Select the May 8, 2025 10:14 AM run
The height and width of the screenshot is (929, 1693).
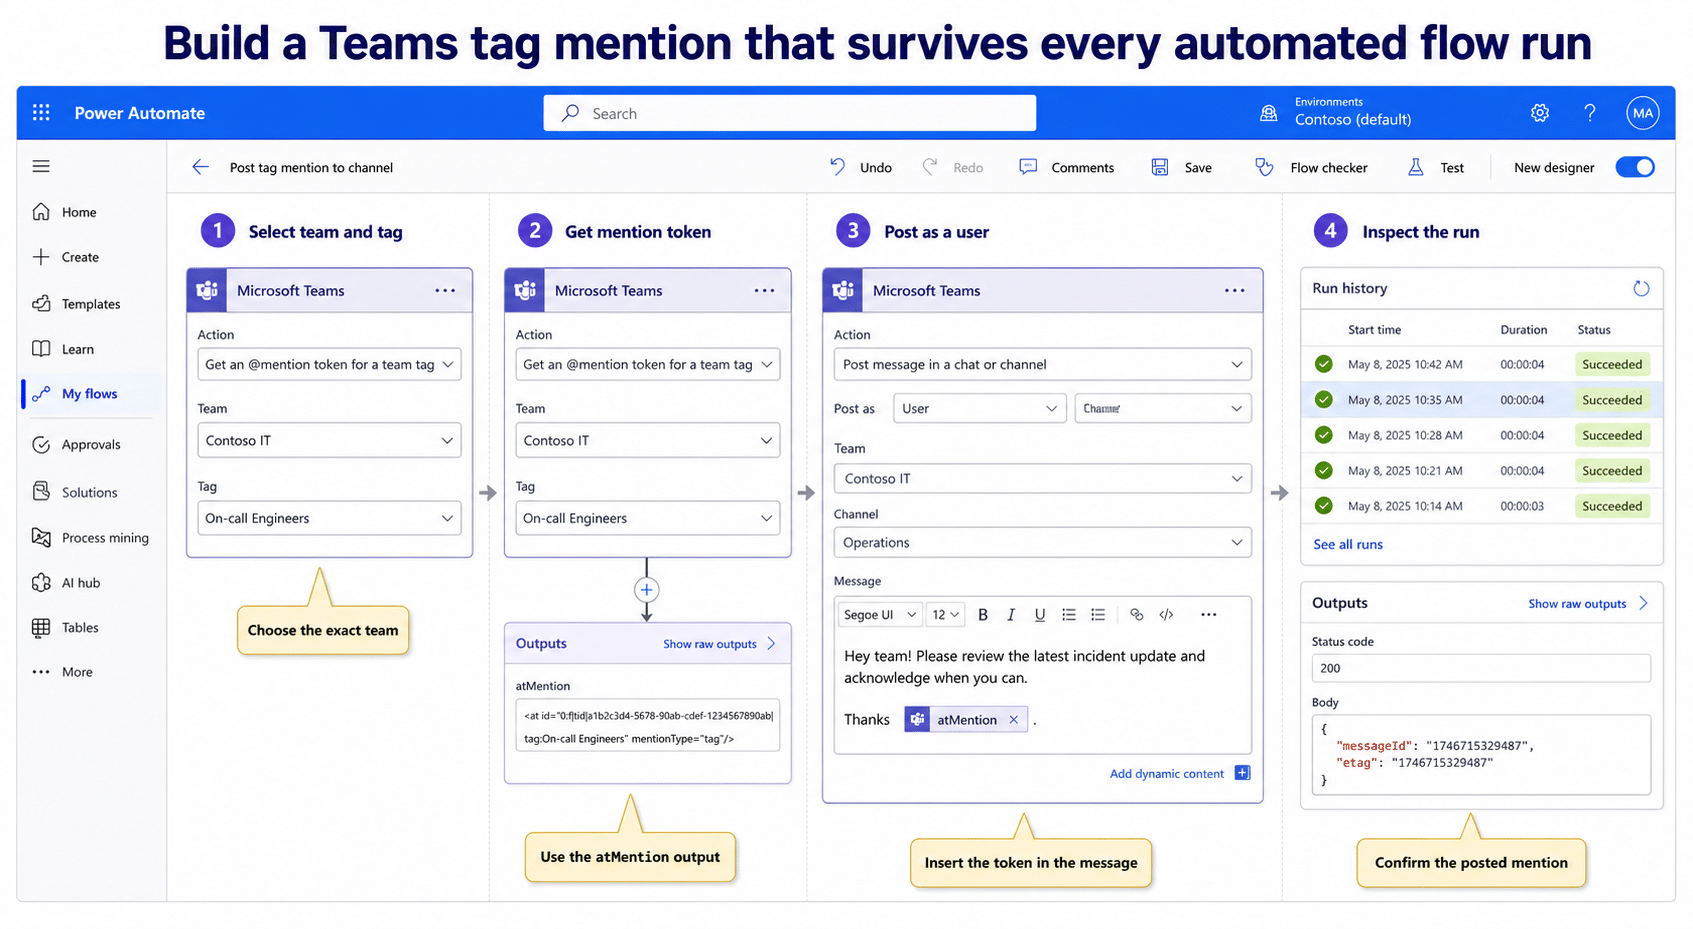(x=1481, y=506)
